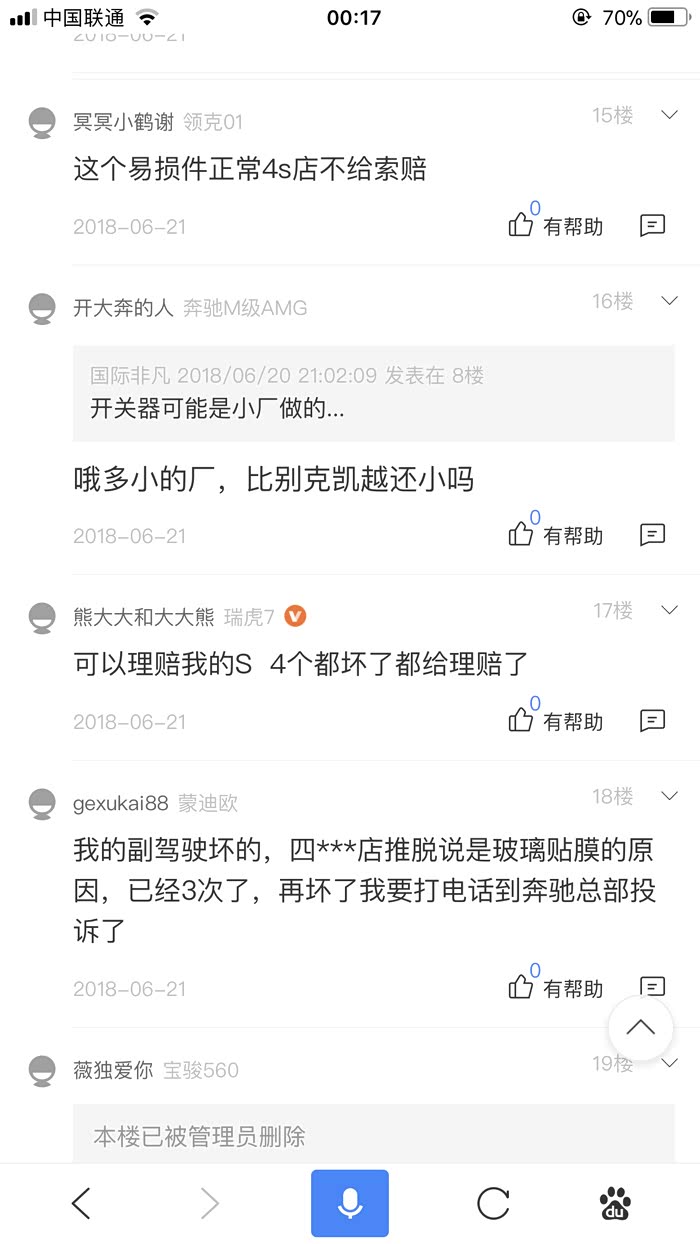The height and width of the screenshot is (1244, 700).
Task: Reload the page with the refresh icon
Action: click(x=493, y=1203)
